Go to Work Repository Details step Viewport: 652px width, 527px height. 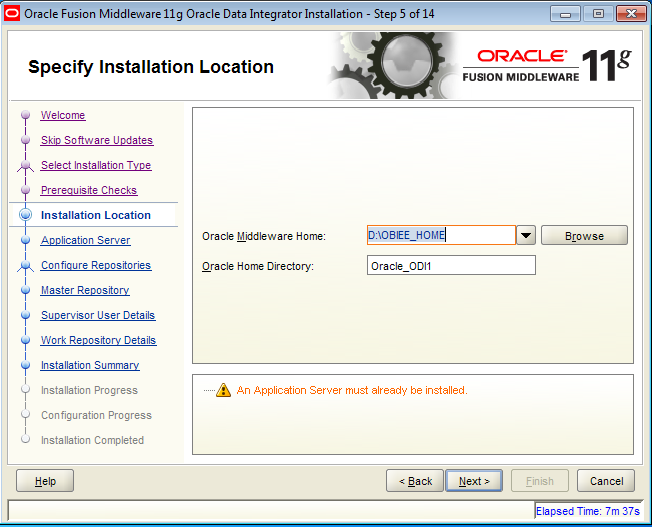(99, 340)
